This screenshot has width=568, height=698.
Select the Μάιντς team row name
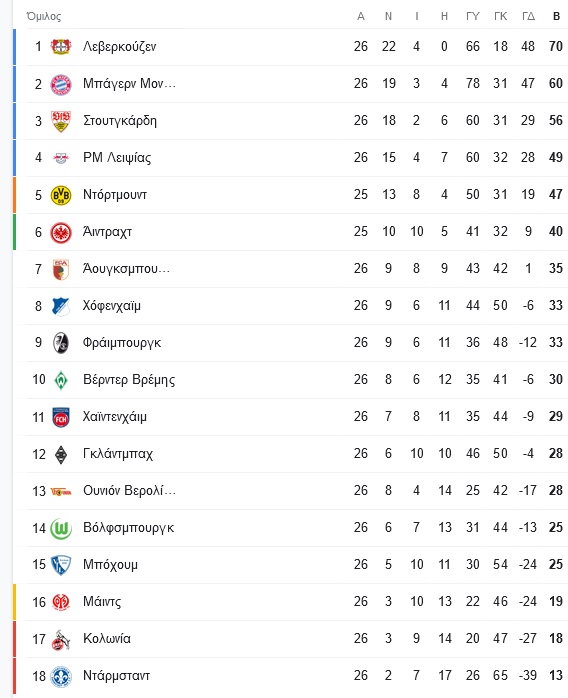pyautogui.click(x=102, y=602)
